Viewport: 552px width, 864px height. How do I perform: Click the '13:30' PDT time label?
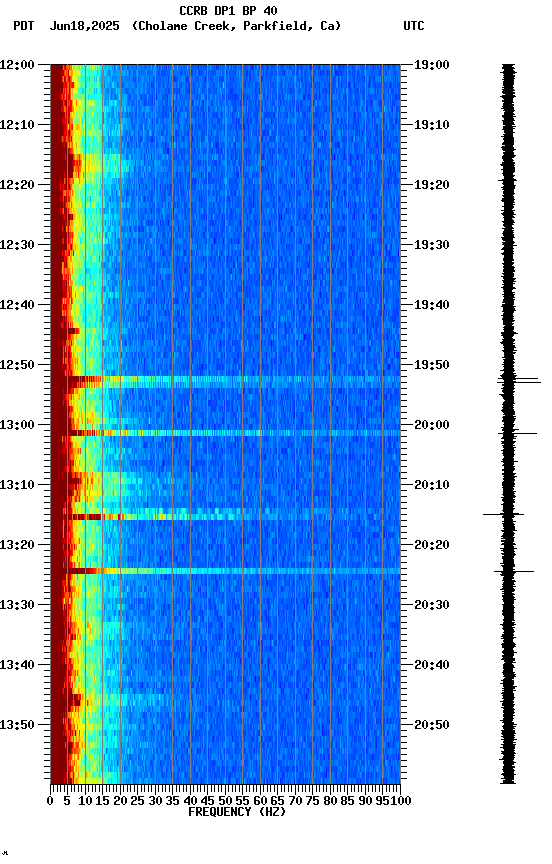click(17, 606)
